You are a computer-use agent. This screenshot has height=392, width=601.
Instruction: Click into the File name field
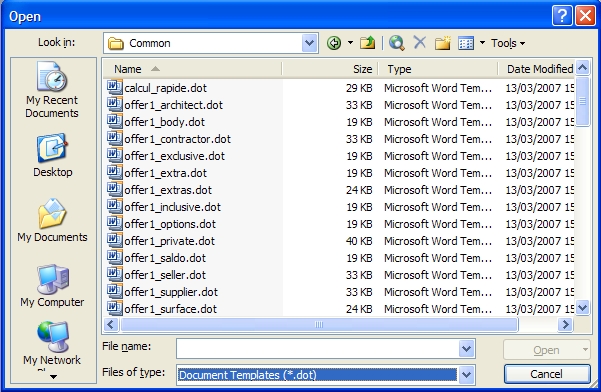[317, 349]
